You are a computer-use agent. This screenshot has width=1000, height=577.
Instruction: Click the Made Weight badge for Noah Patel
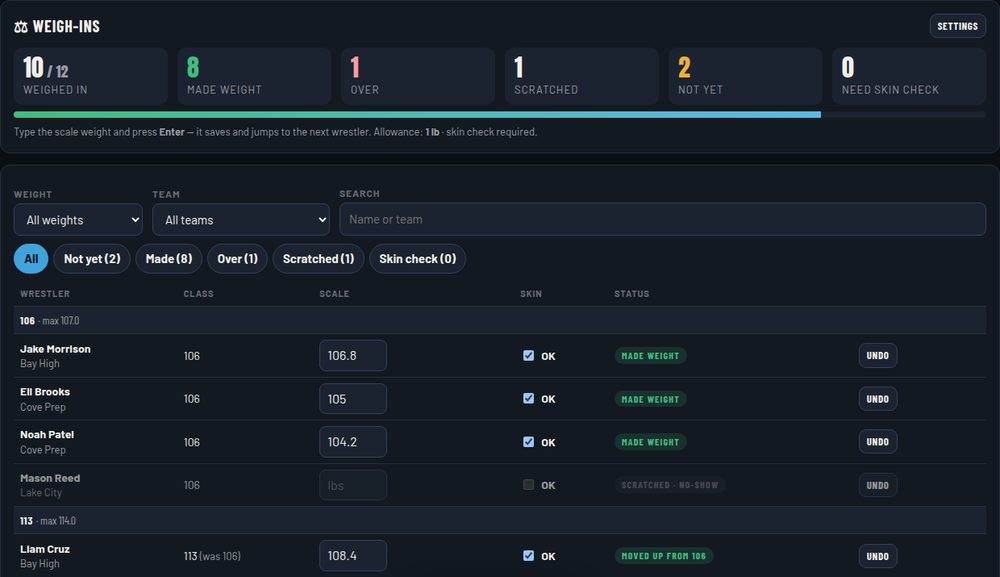650,442
